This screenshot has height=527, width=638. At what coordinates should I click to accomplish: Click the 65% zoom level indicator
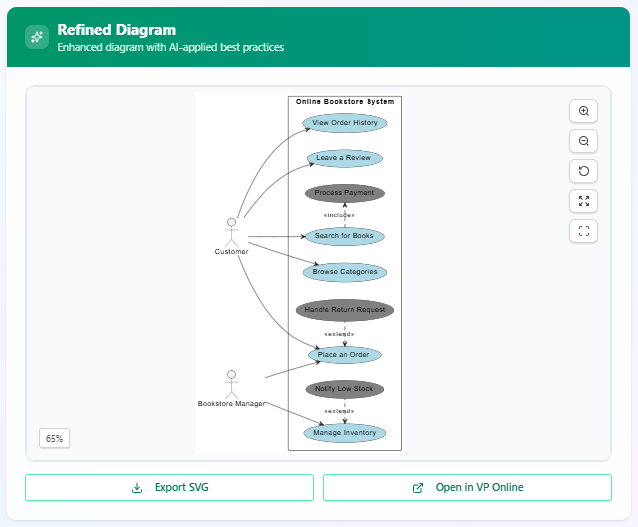coord(54,438)
